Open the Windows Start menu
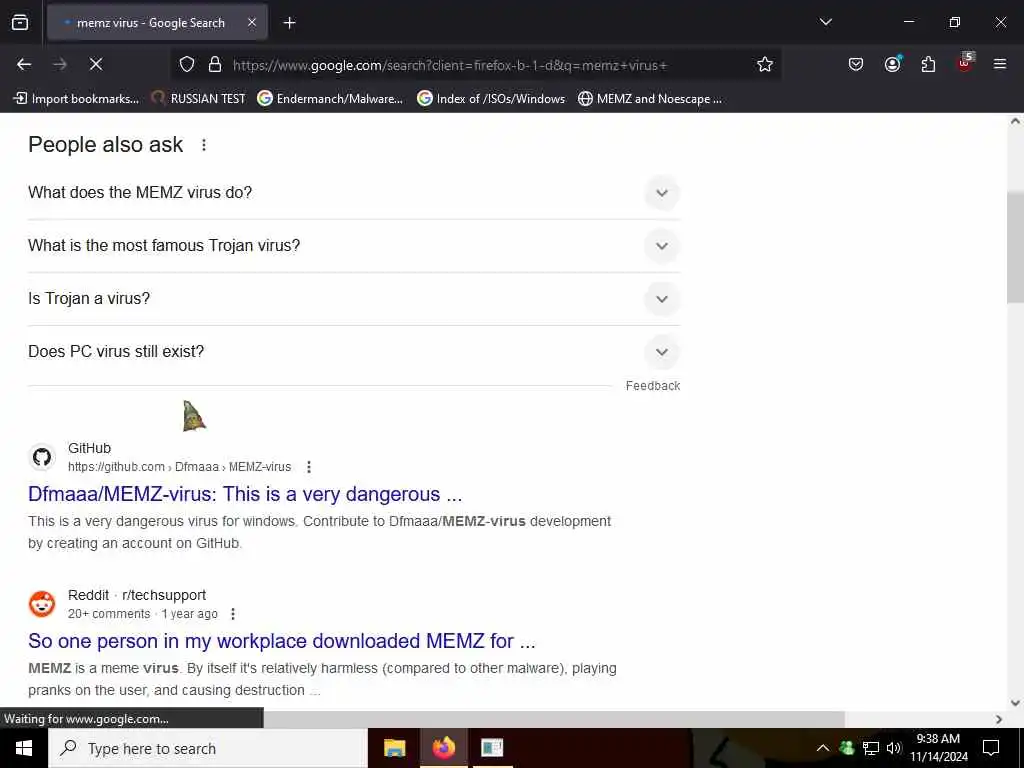This screenshot has width=1024, height=768. 24,748
